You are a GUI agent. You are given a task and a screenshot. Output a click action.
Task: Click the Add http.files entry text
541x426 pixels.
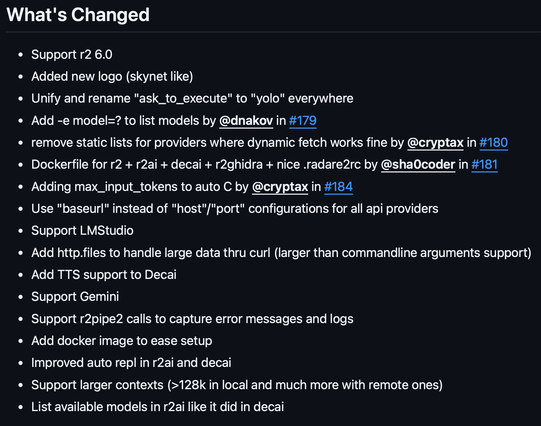(x=281, y=253)
